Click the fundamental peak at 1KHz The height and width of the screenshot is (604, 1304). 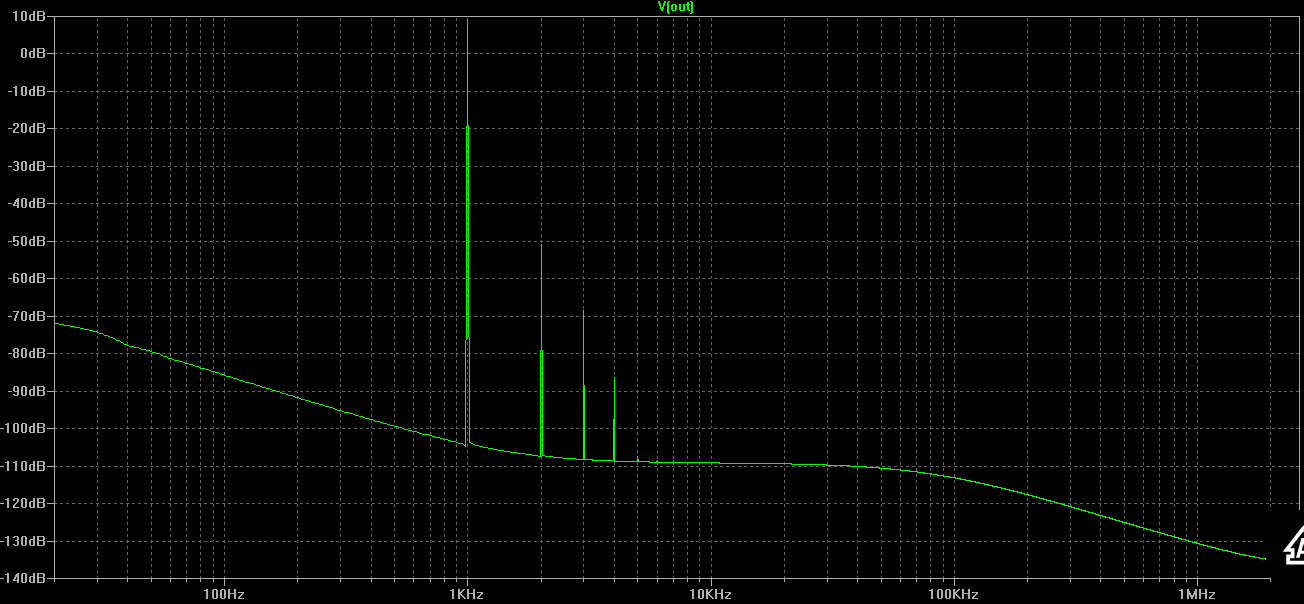pyautogui.click(x=467, y=230)
